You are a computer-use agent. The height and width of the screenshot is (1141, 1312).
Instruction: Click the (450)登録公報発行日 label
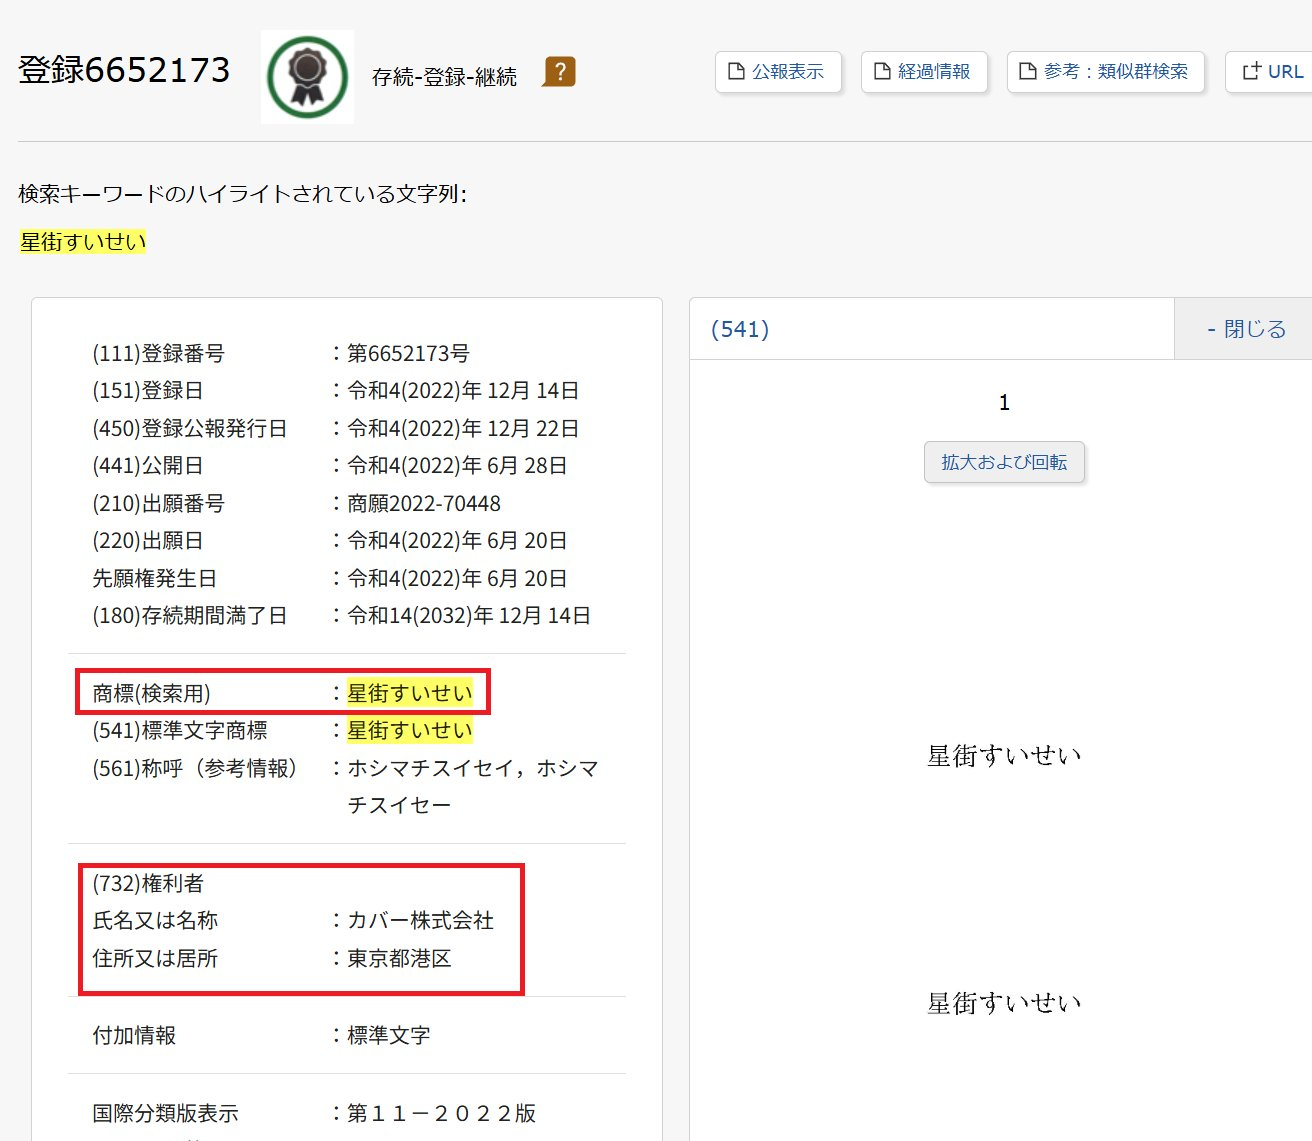[190, 428]
